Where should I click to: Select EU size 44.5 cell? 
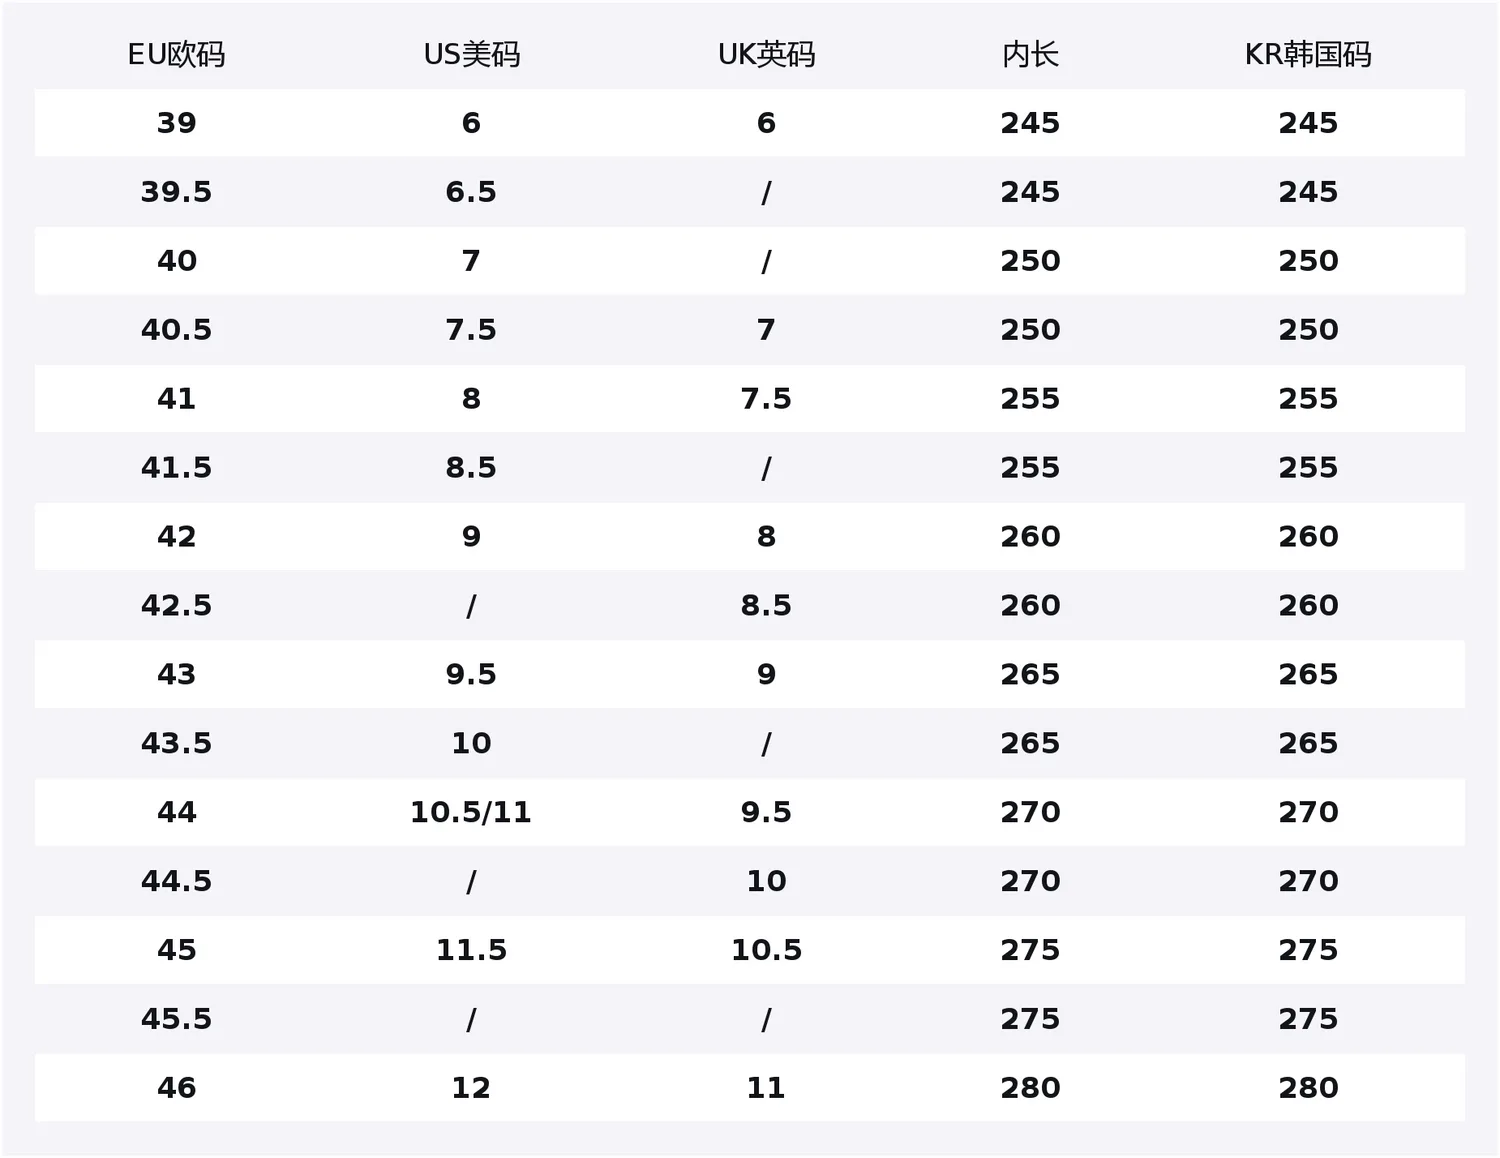[176, 881]
